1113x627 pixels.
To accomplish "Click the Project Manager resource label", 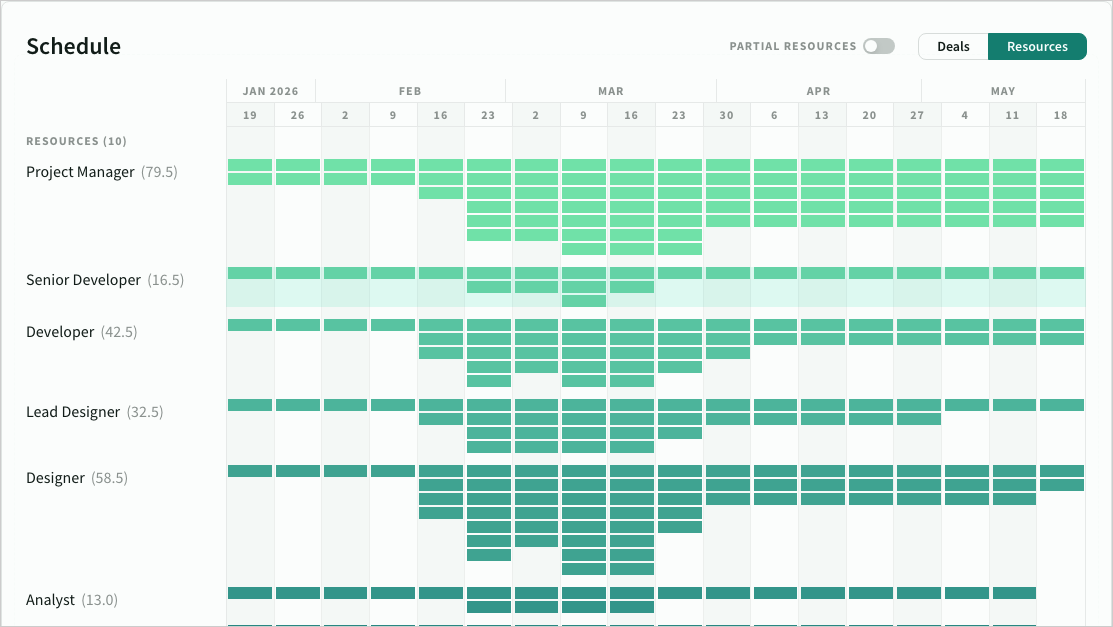I will click(80, 171).
